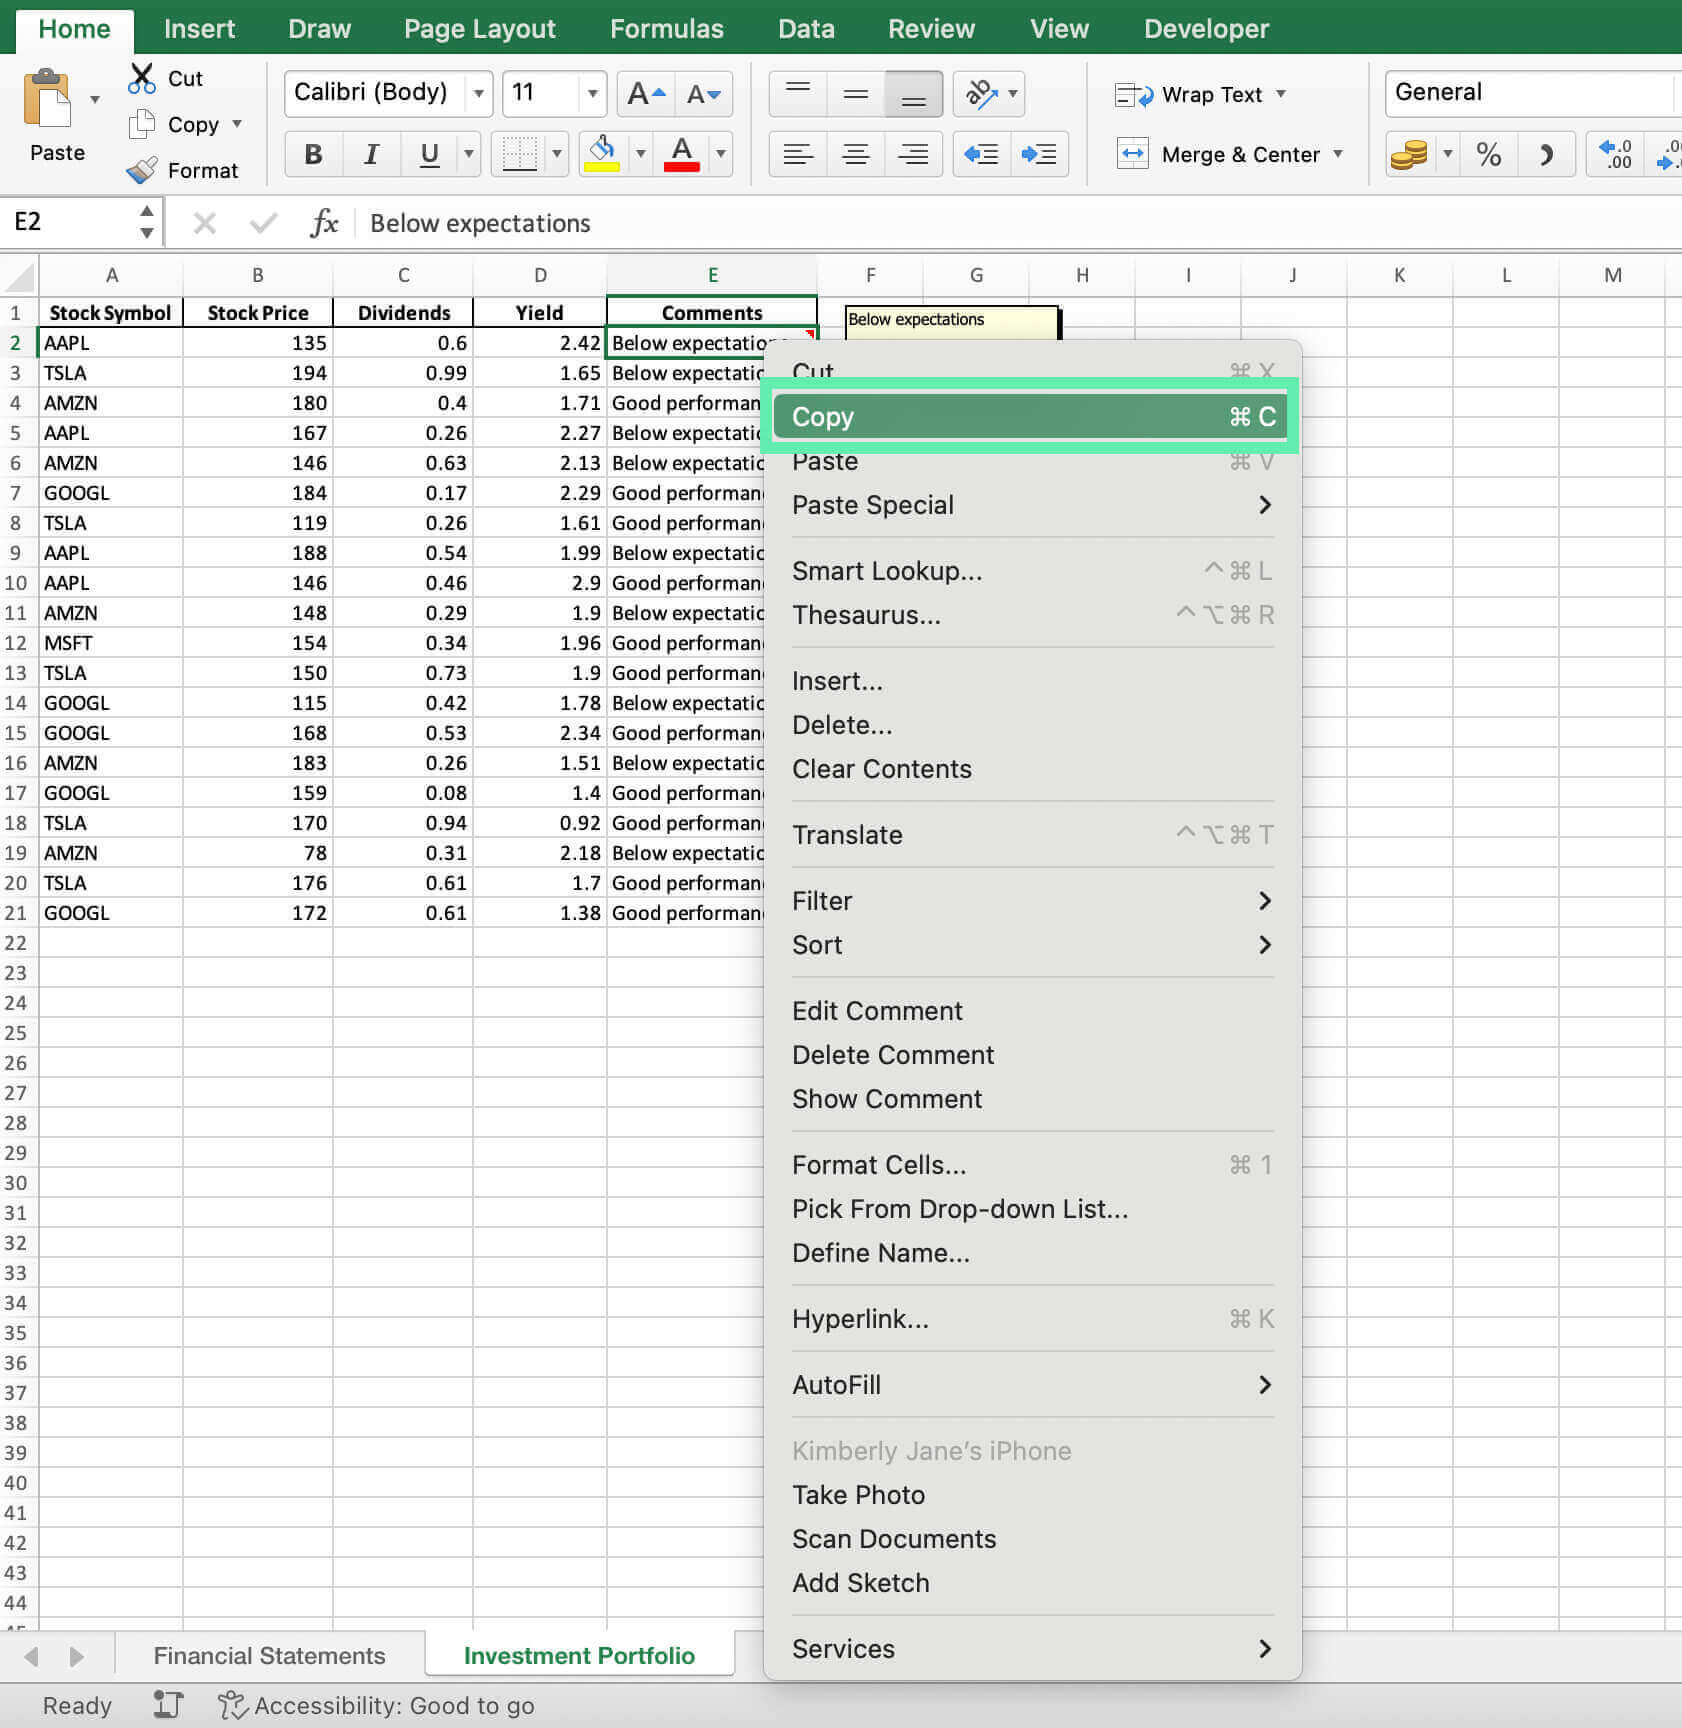Expand the Merge & Center dropdown arrow
Viewport: 1682px width, 1728px height.
click(1338, 154)
